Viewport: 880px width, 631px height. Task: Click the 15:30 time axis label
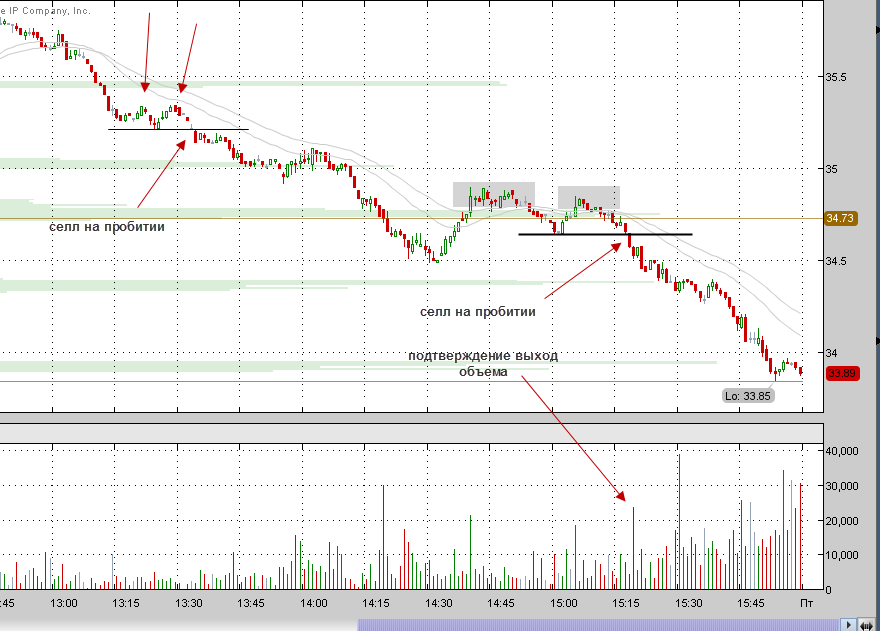coord(689,603)
